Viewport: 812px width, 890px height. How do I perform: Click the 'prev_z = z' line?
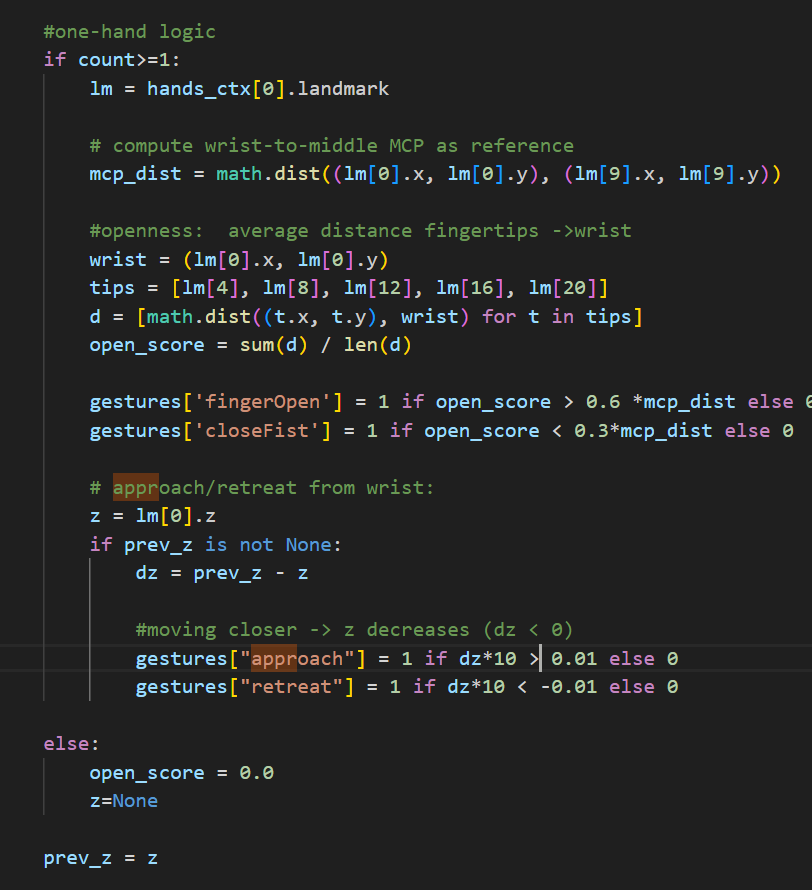click(x=100, y=858)
